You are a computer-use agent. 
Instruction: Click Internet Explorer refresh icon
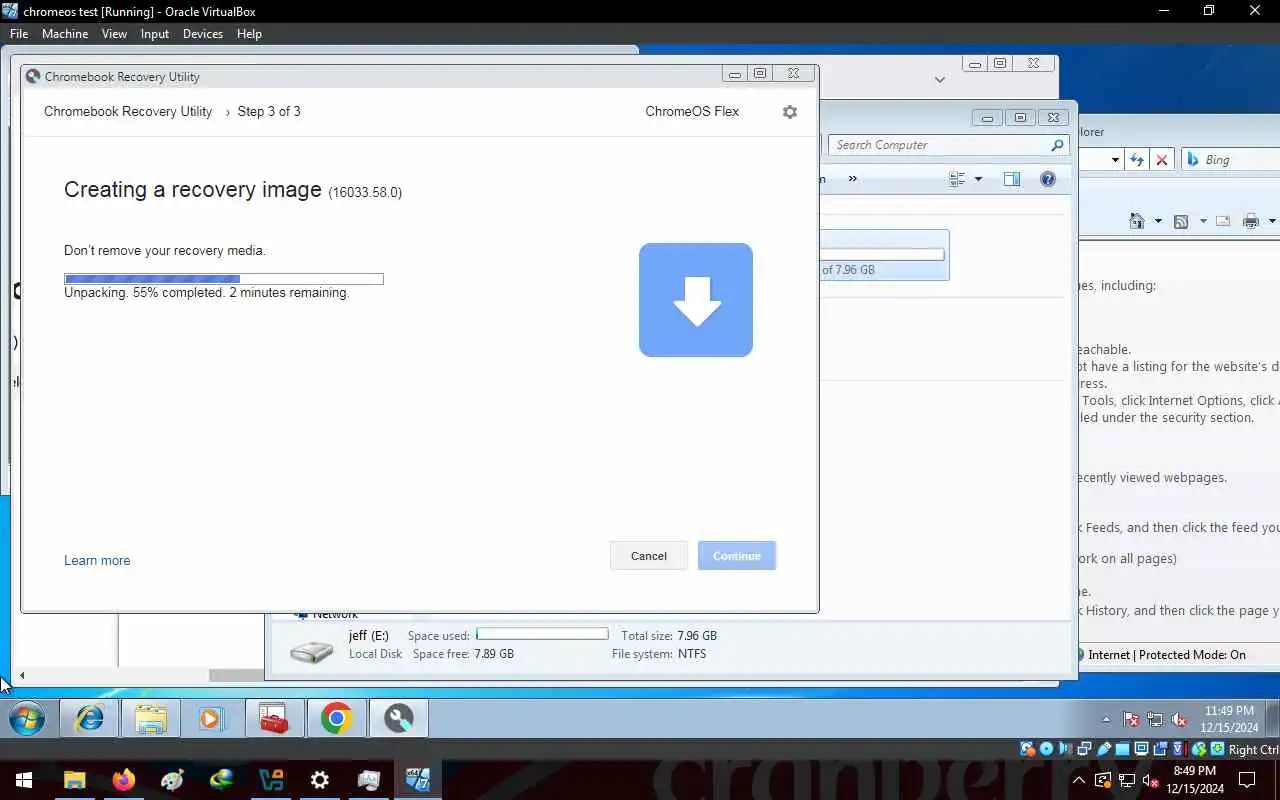coord(1137,160)
